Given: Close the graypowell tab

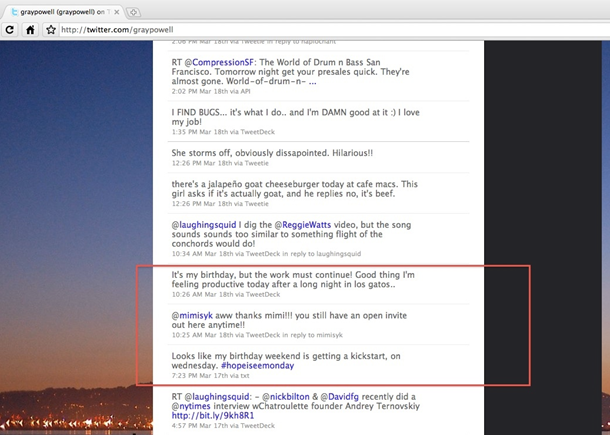Looking at the screenshot, I should (117, 12).
